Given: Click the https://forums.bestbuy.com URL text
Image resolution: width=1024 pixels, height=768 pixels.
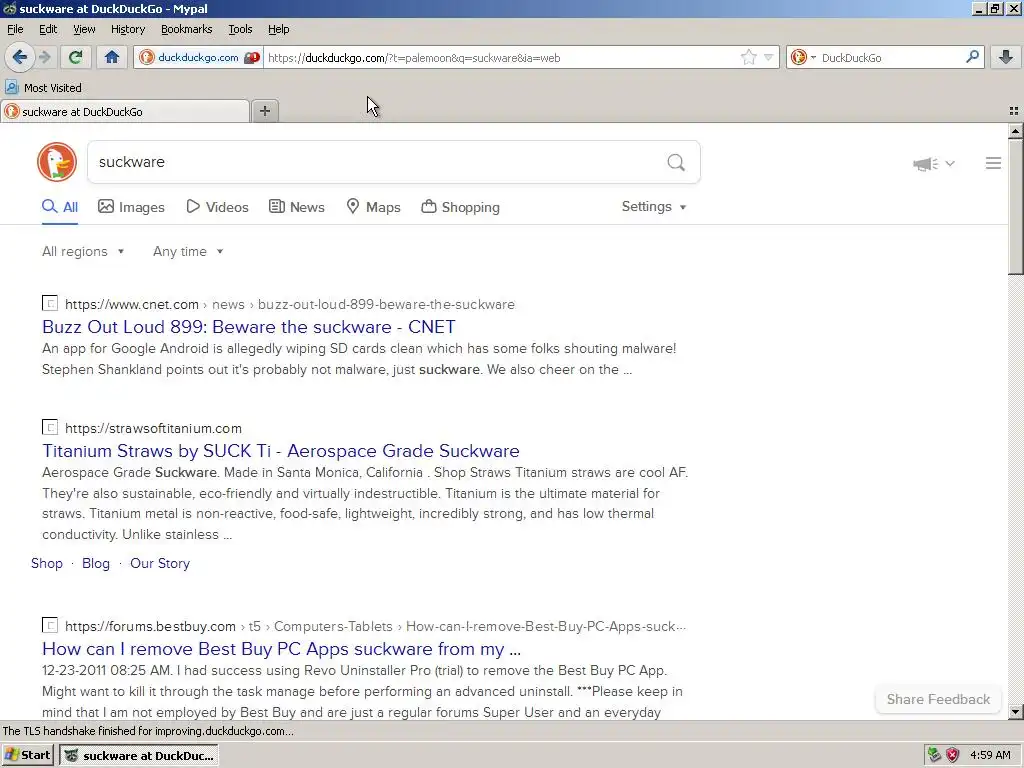Looking at the screenshot, I should [x=150, y=626].
